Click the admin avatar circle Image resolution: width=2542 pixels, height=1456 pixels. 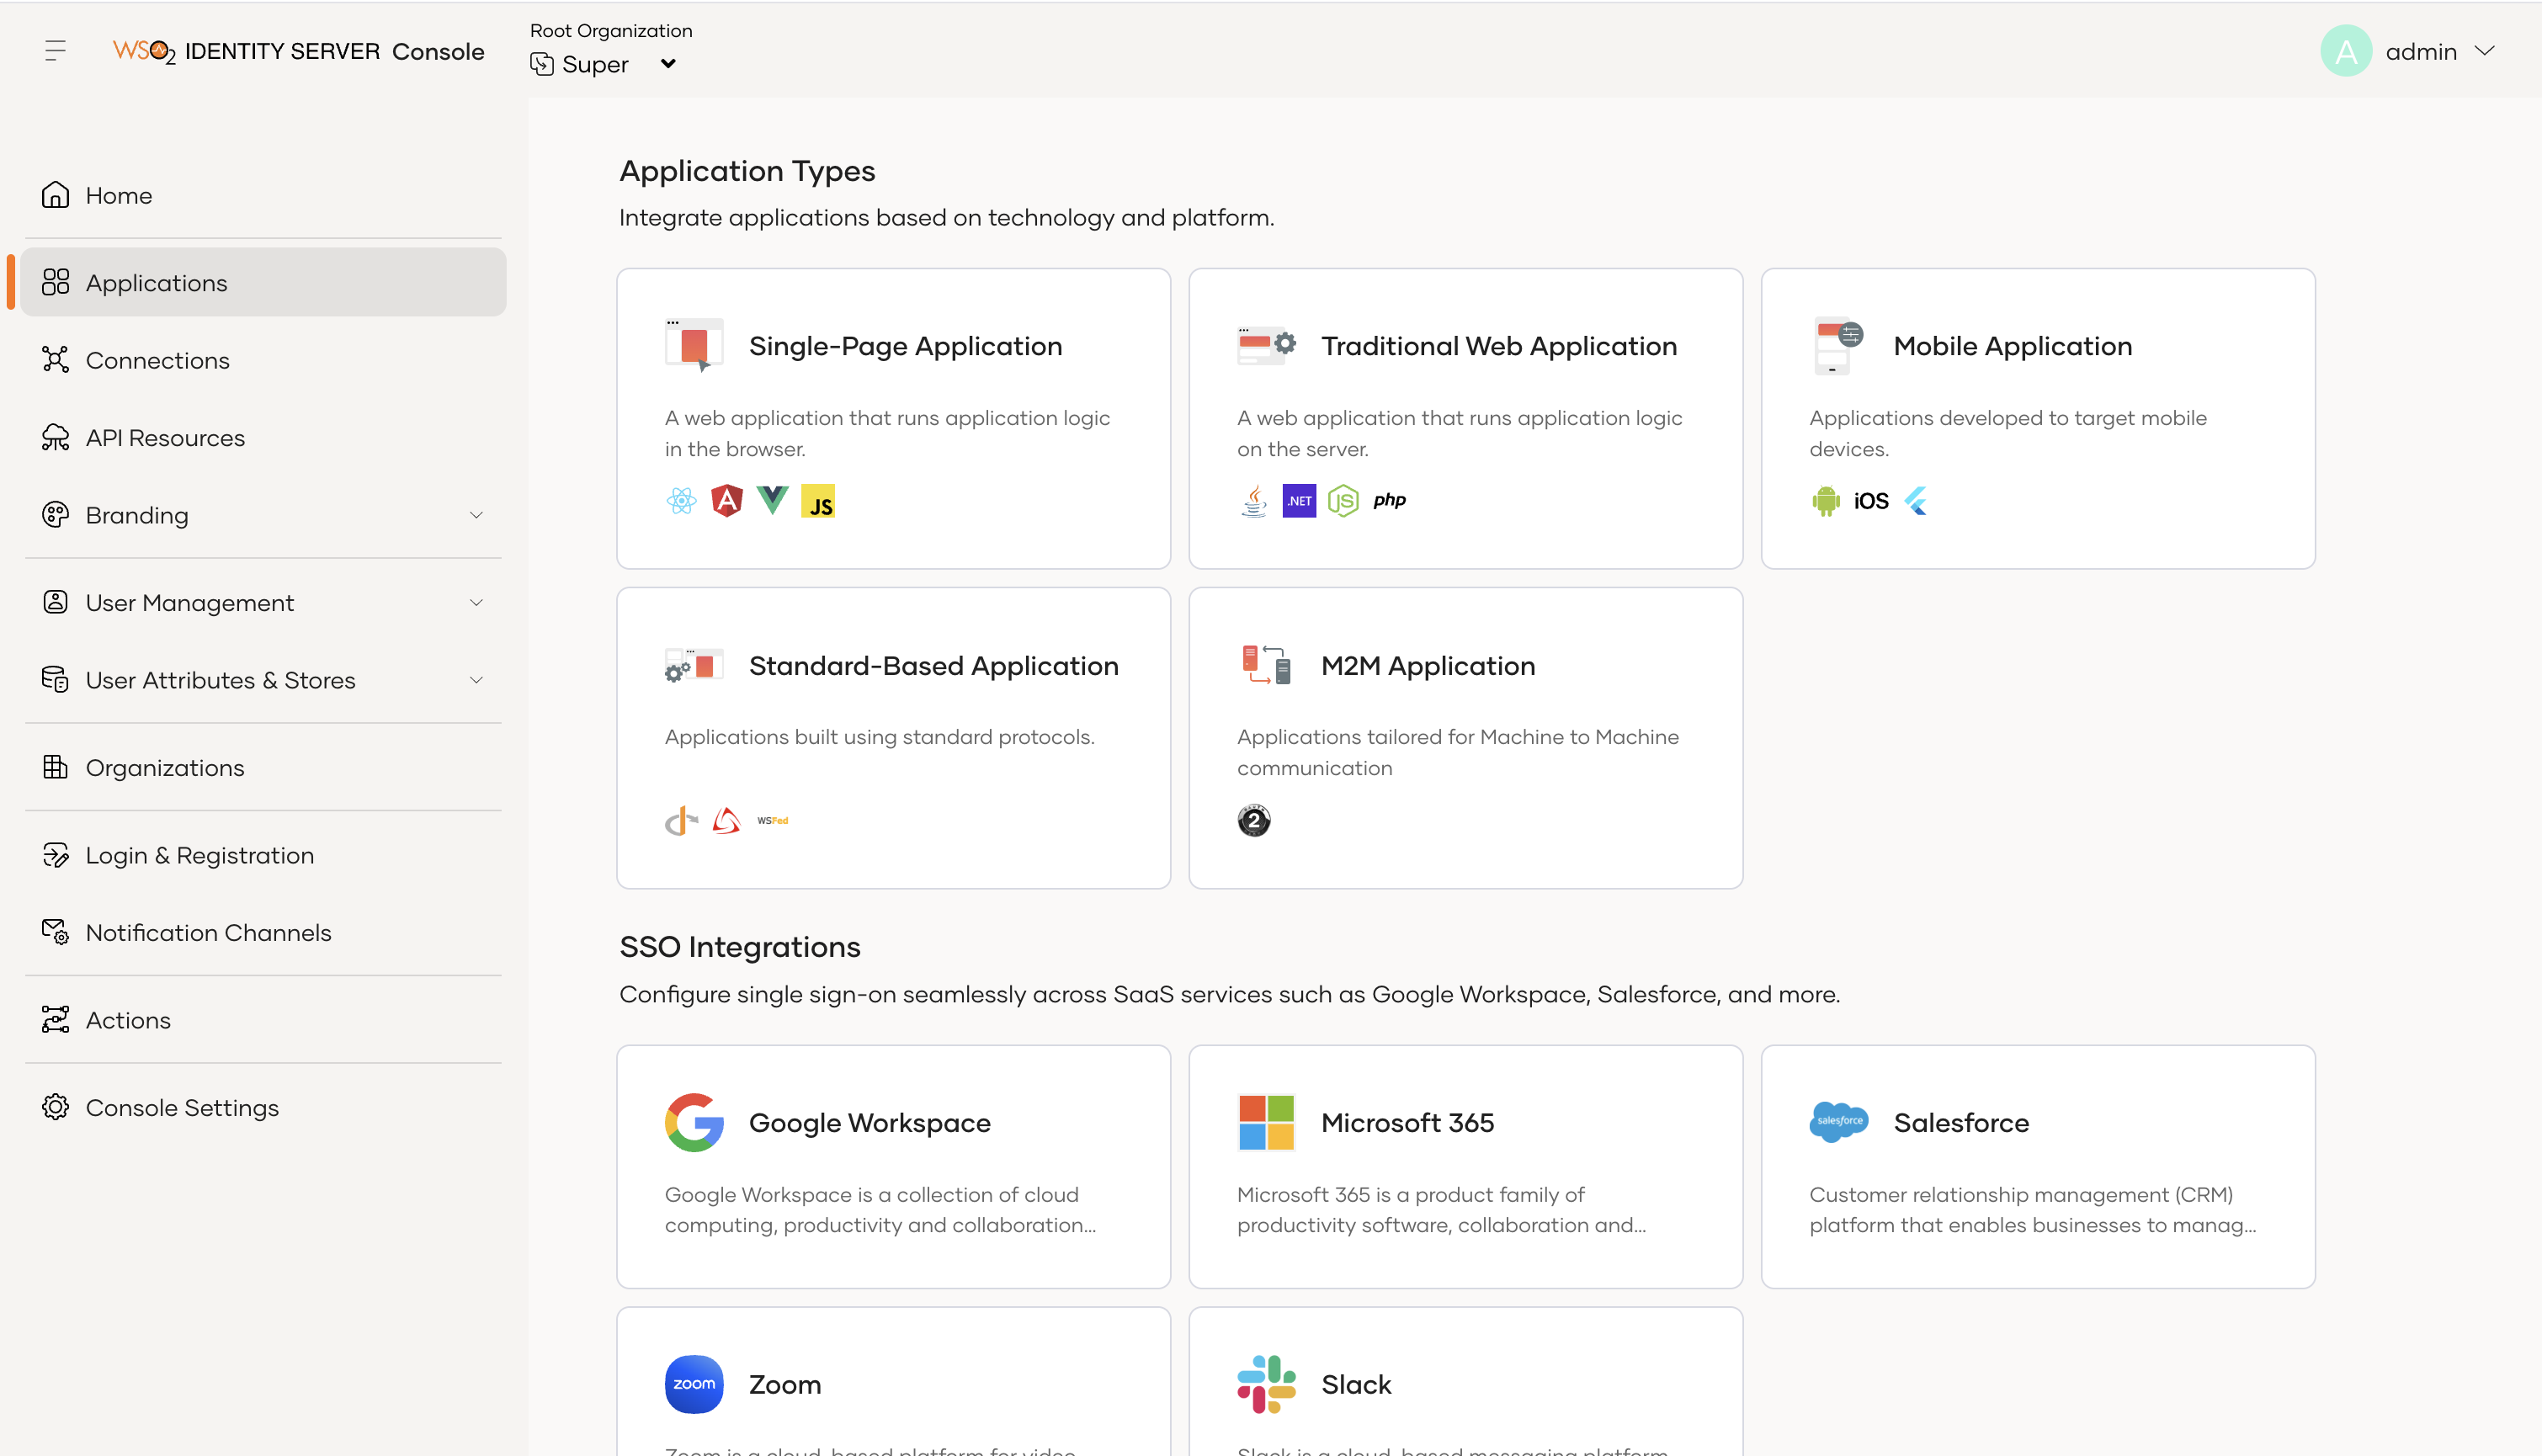(x=2345, y=51)
